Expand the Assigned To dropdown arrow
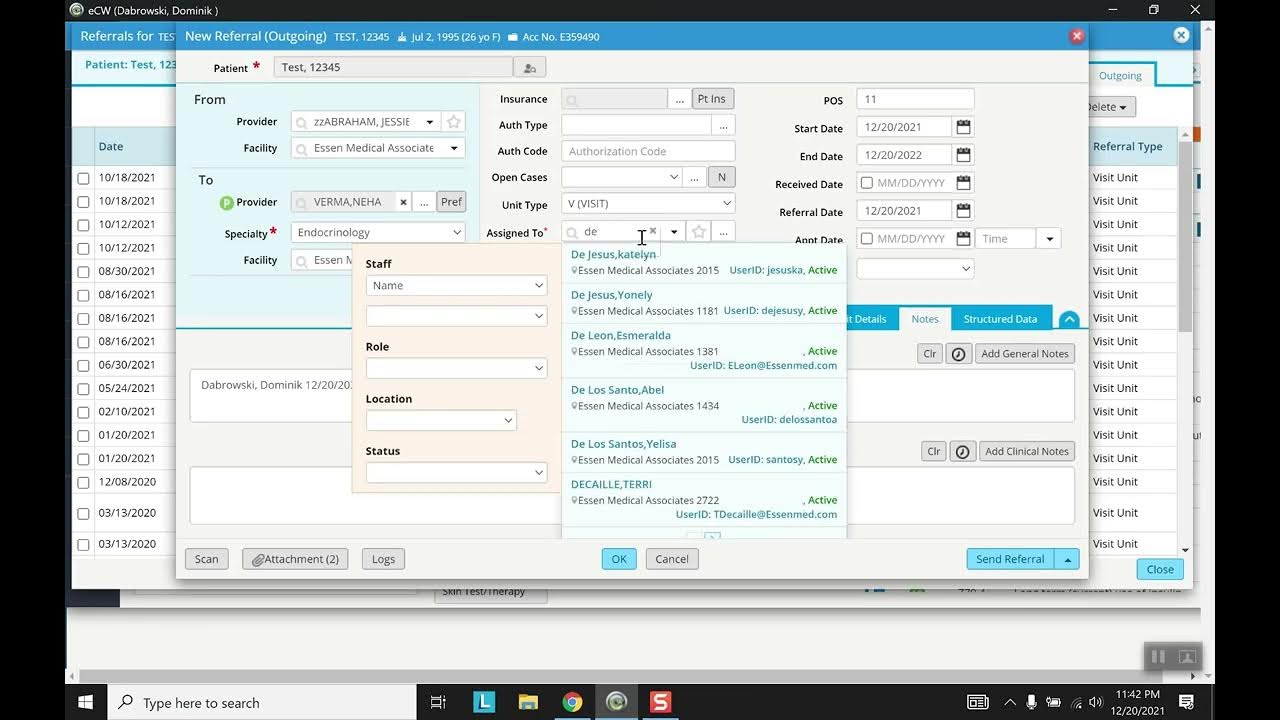Image resolution: width=1280 pixels, height=720 pixels. point(674,232)
